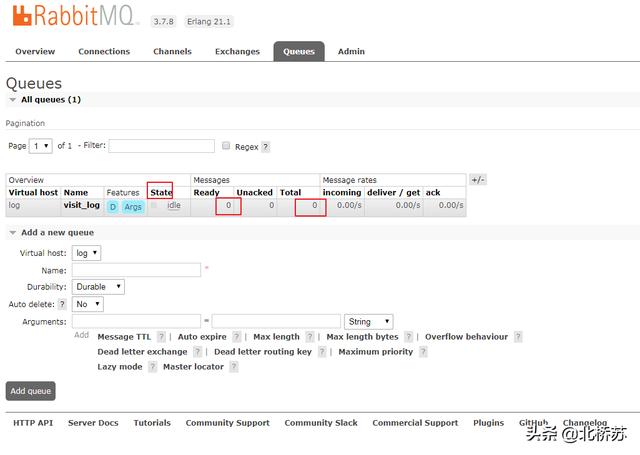Viewport: 640px width, 455px height.
Task: Sort by incoming rate column header
Action: tap(342, 192)
